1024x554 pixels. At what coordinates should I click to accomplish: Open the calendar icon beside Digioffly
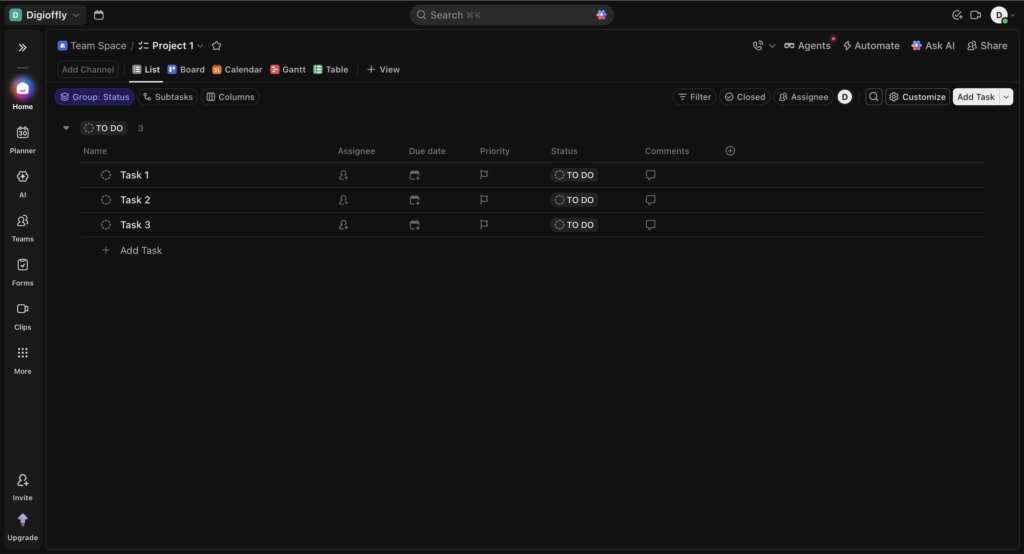click(99, 15)
